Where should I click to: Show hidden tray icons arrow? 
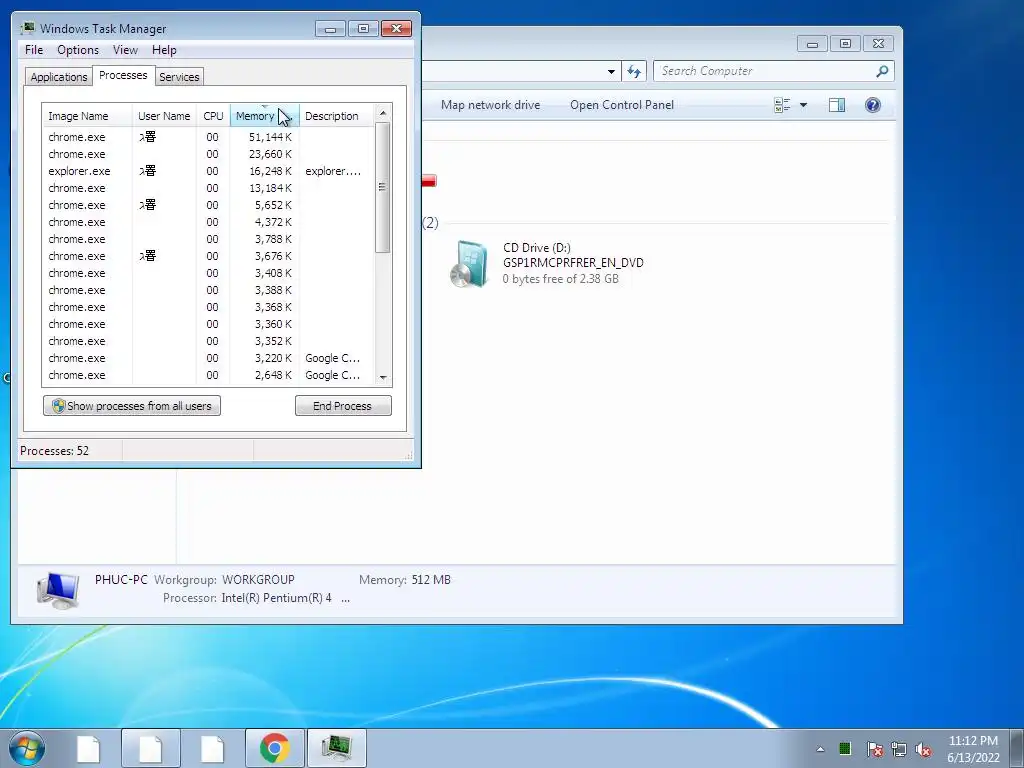(x=820, y=749)
